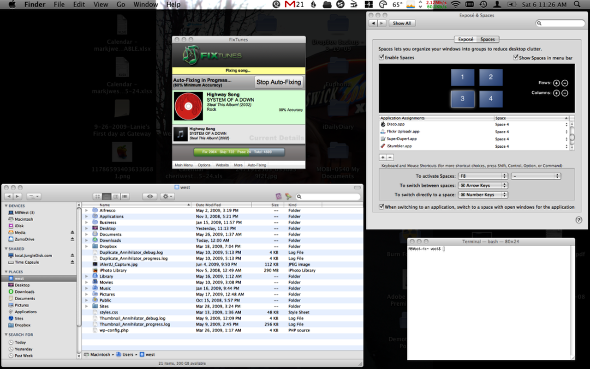This screenshot has height=369, width=590.
Task: Open the Website tab in FixTunes
Action: point(222,165)
